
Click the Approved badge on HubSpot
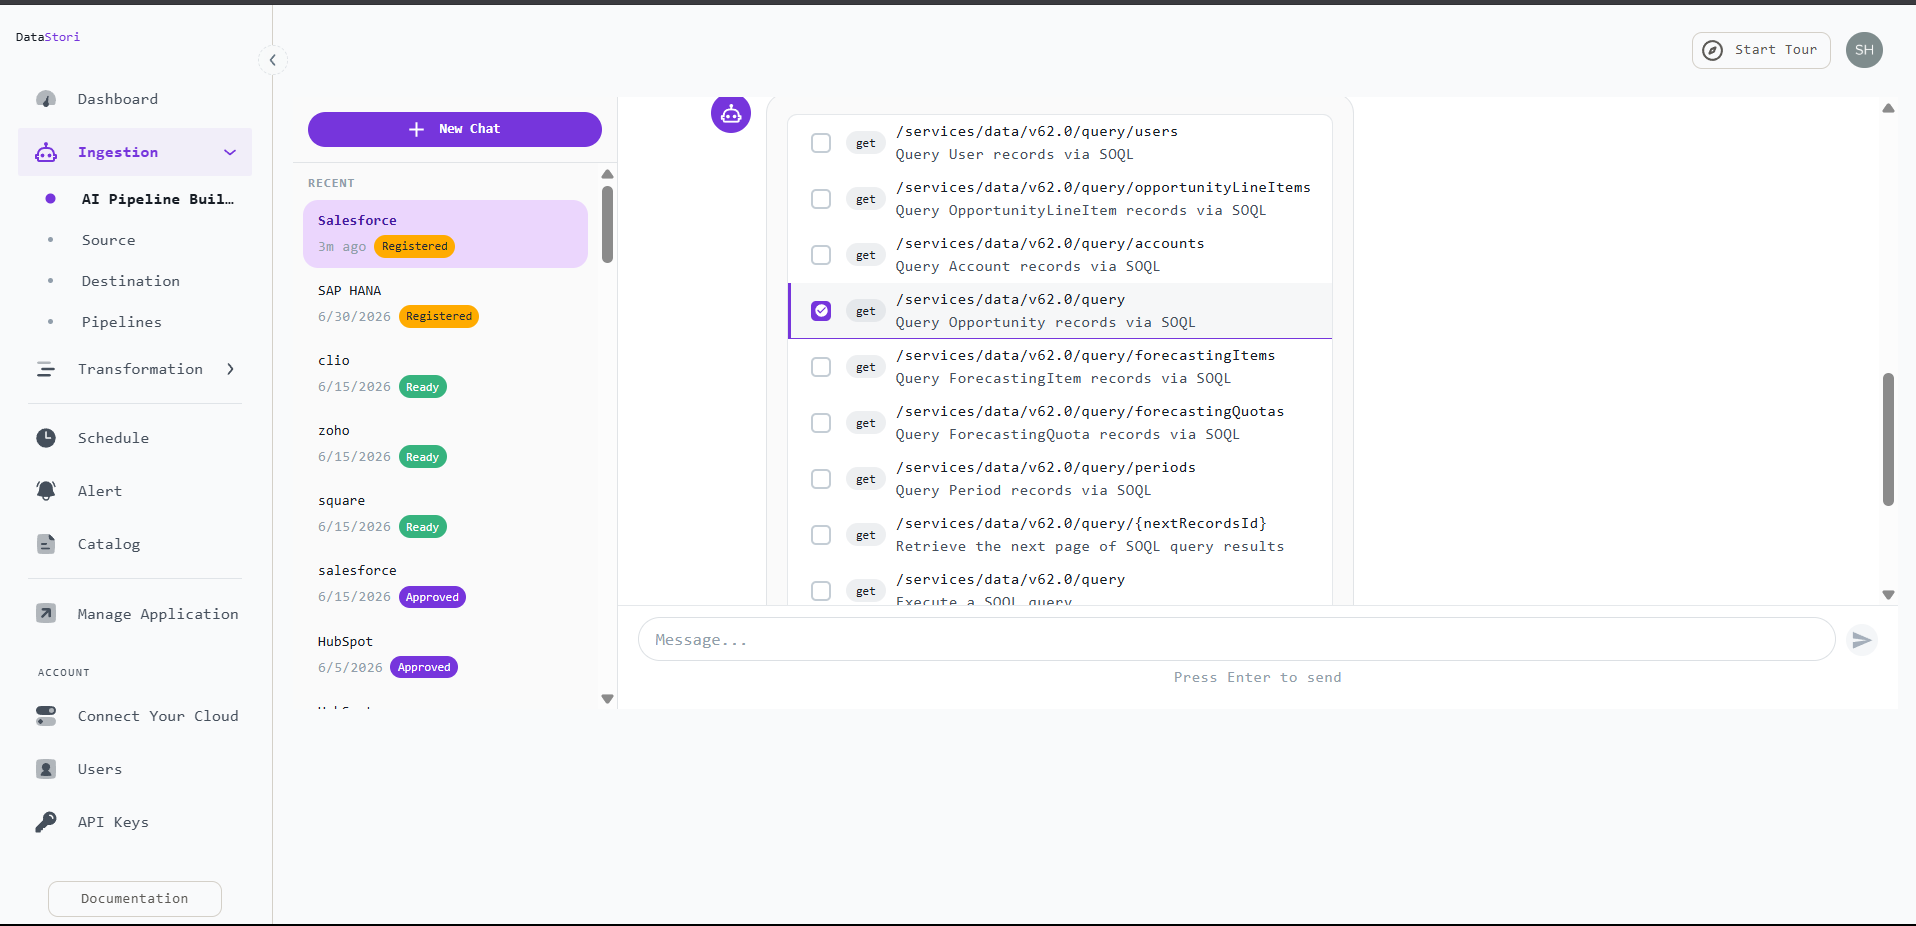click(424, 667)
